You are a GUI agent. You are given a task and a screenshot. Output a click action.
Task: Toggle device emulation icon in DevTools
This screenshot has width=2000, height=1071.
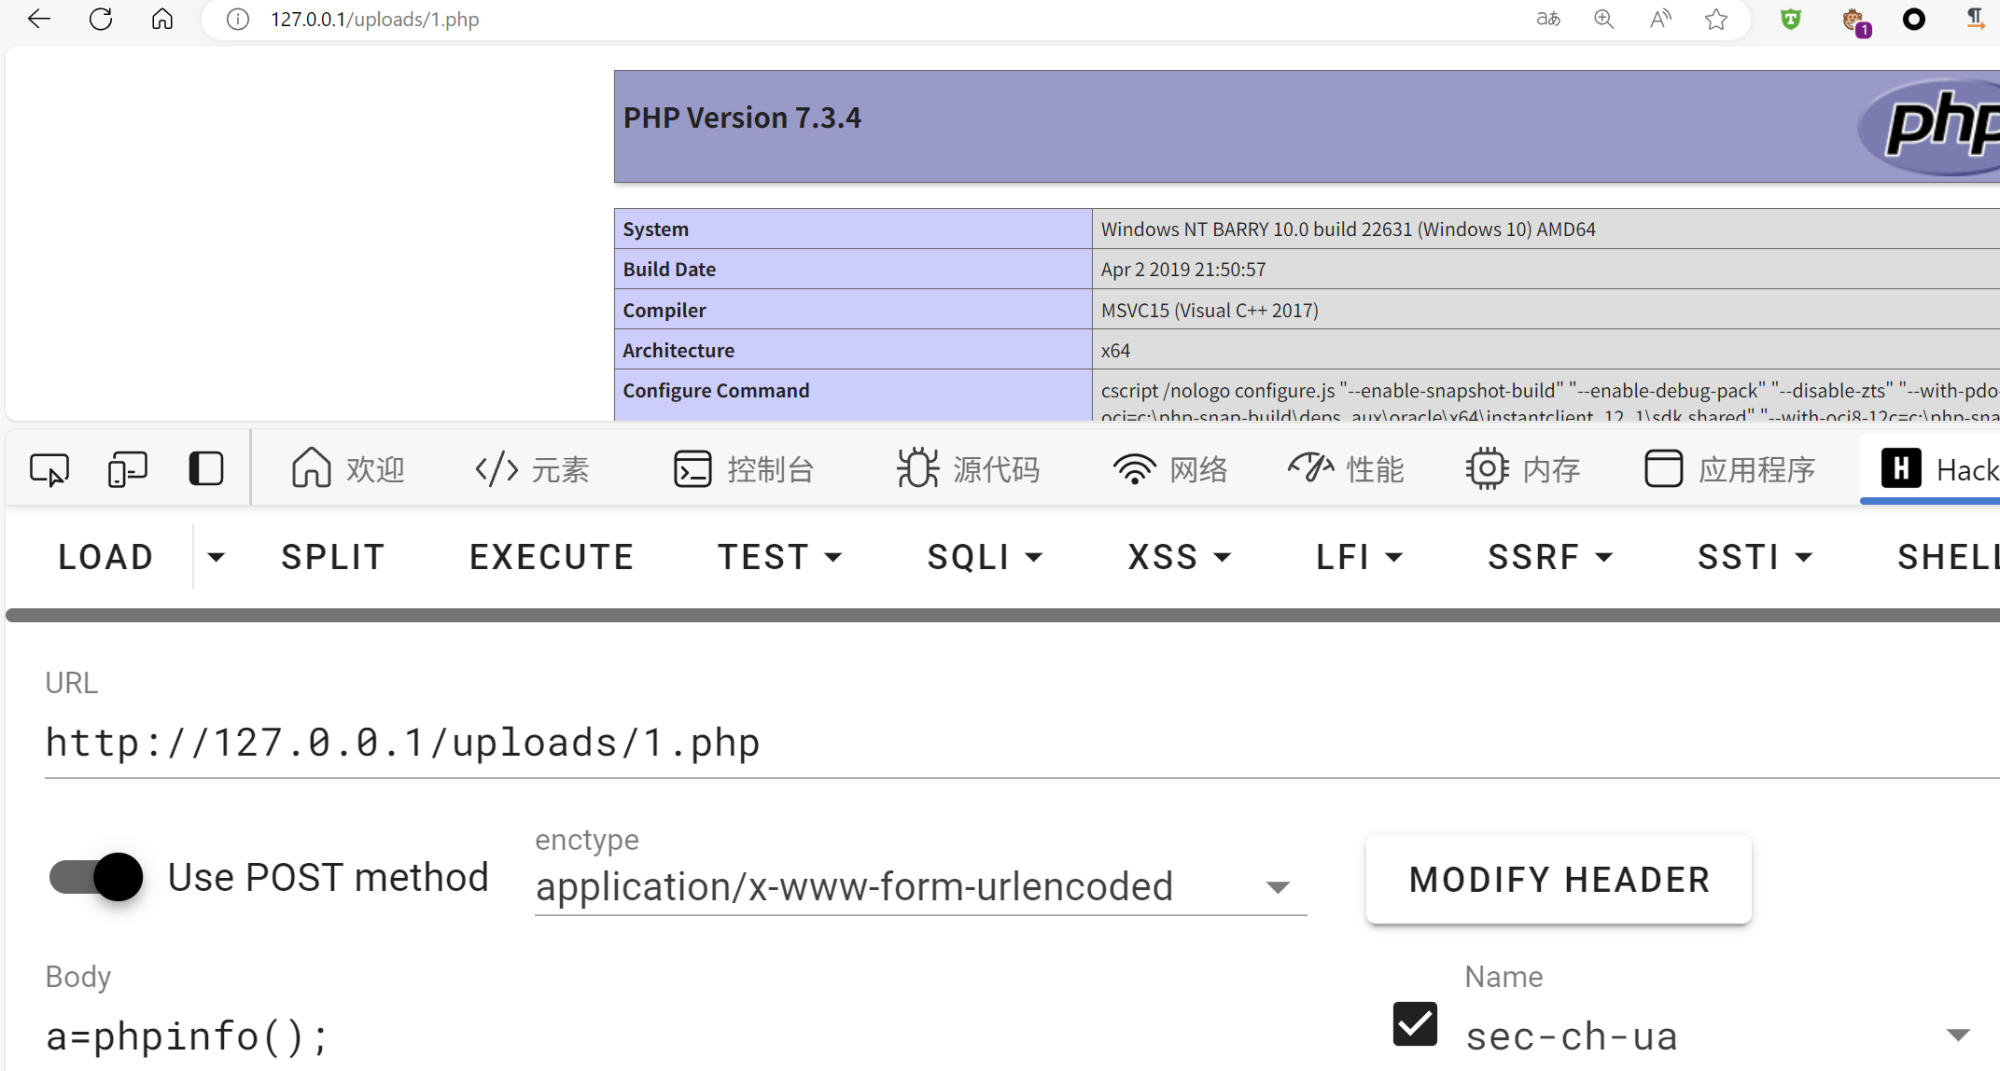coord(127,469)
